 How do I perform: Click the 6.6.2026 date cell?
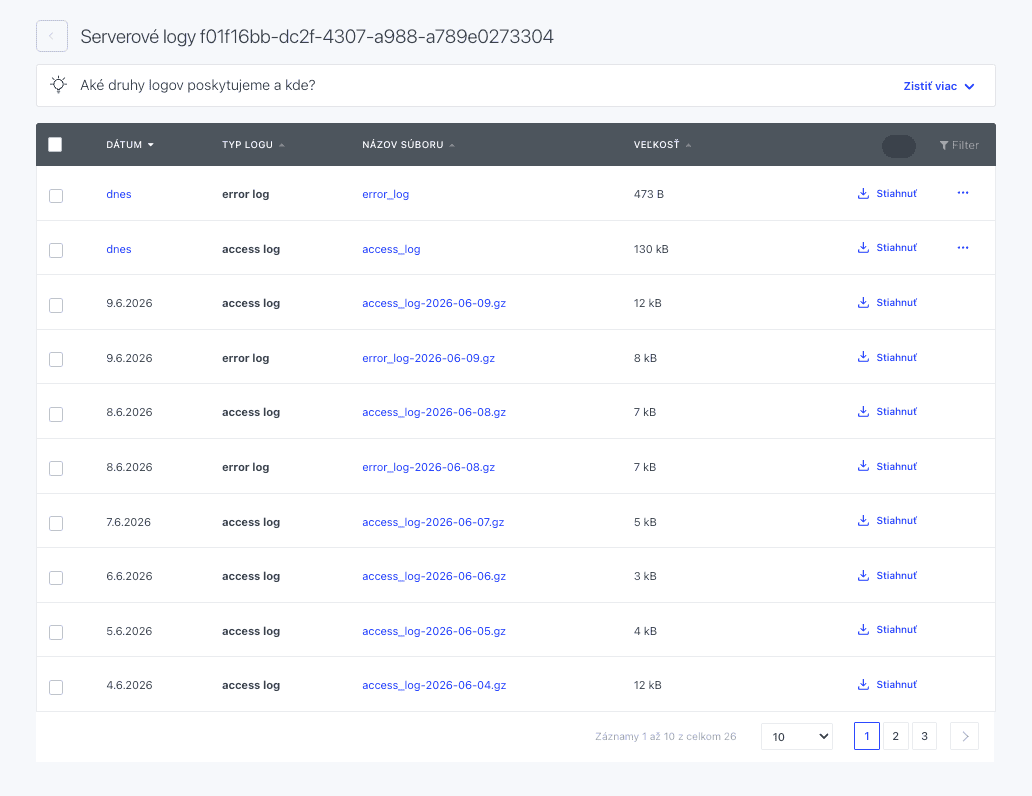click(129, 576)
